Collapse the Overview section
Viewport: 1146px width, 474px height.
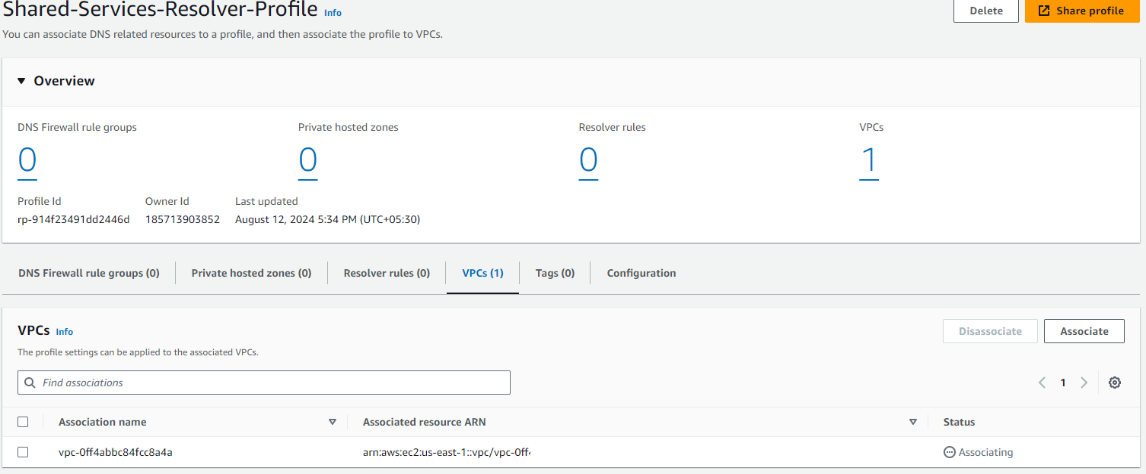(x=21, y=81)
